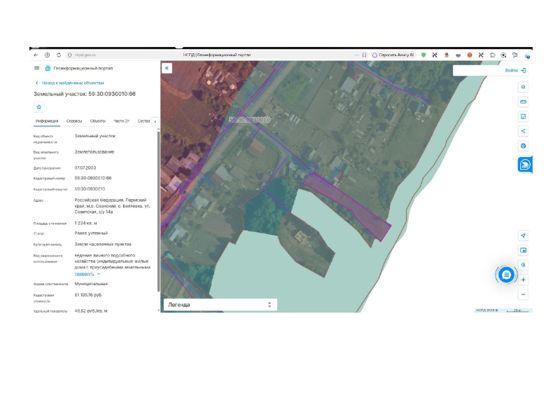The width and height of the screenshot is (560, 396).
Task: Add land parcel to favorites star
Action: [39, 107]
